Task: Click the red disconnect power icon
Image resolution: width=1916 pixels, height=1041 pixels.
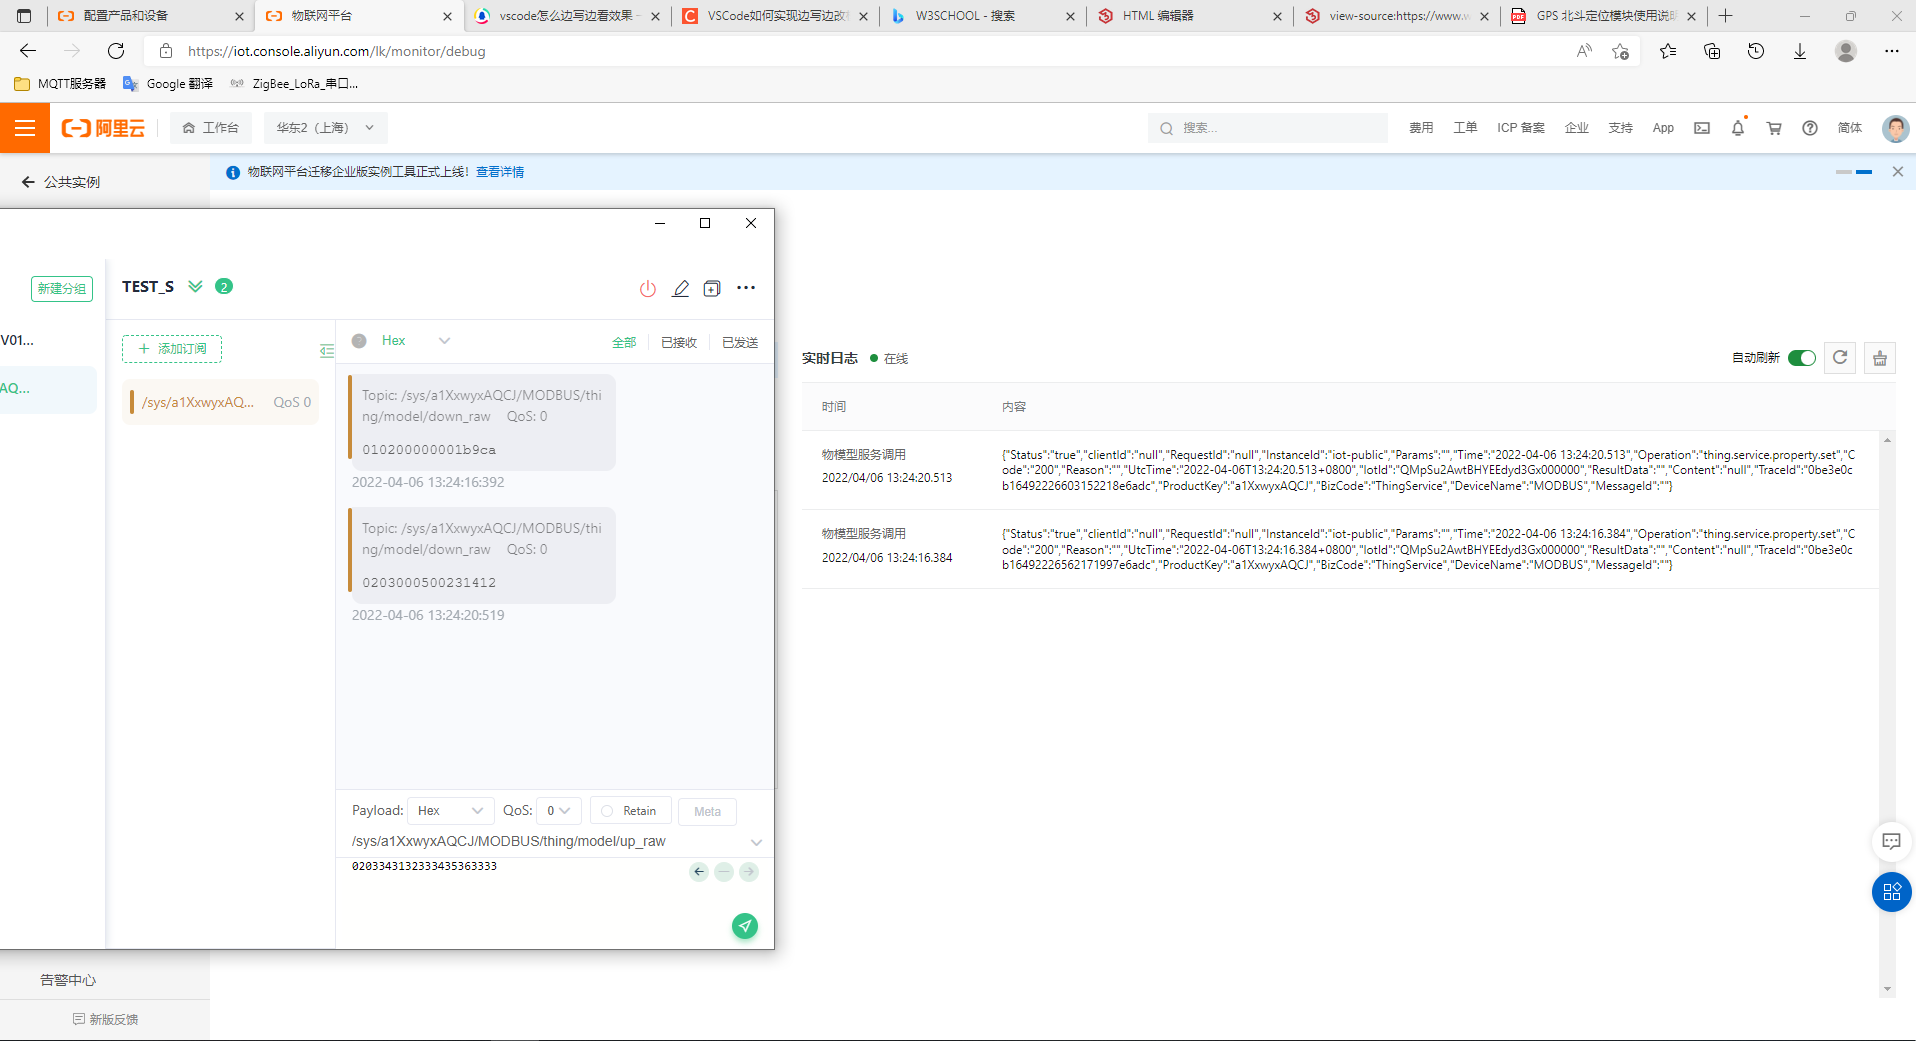Action: (648, 289)
